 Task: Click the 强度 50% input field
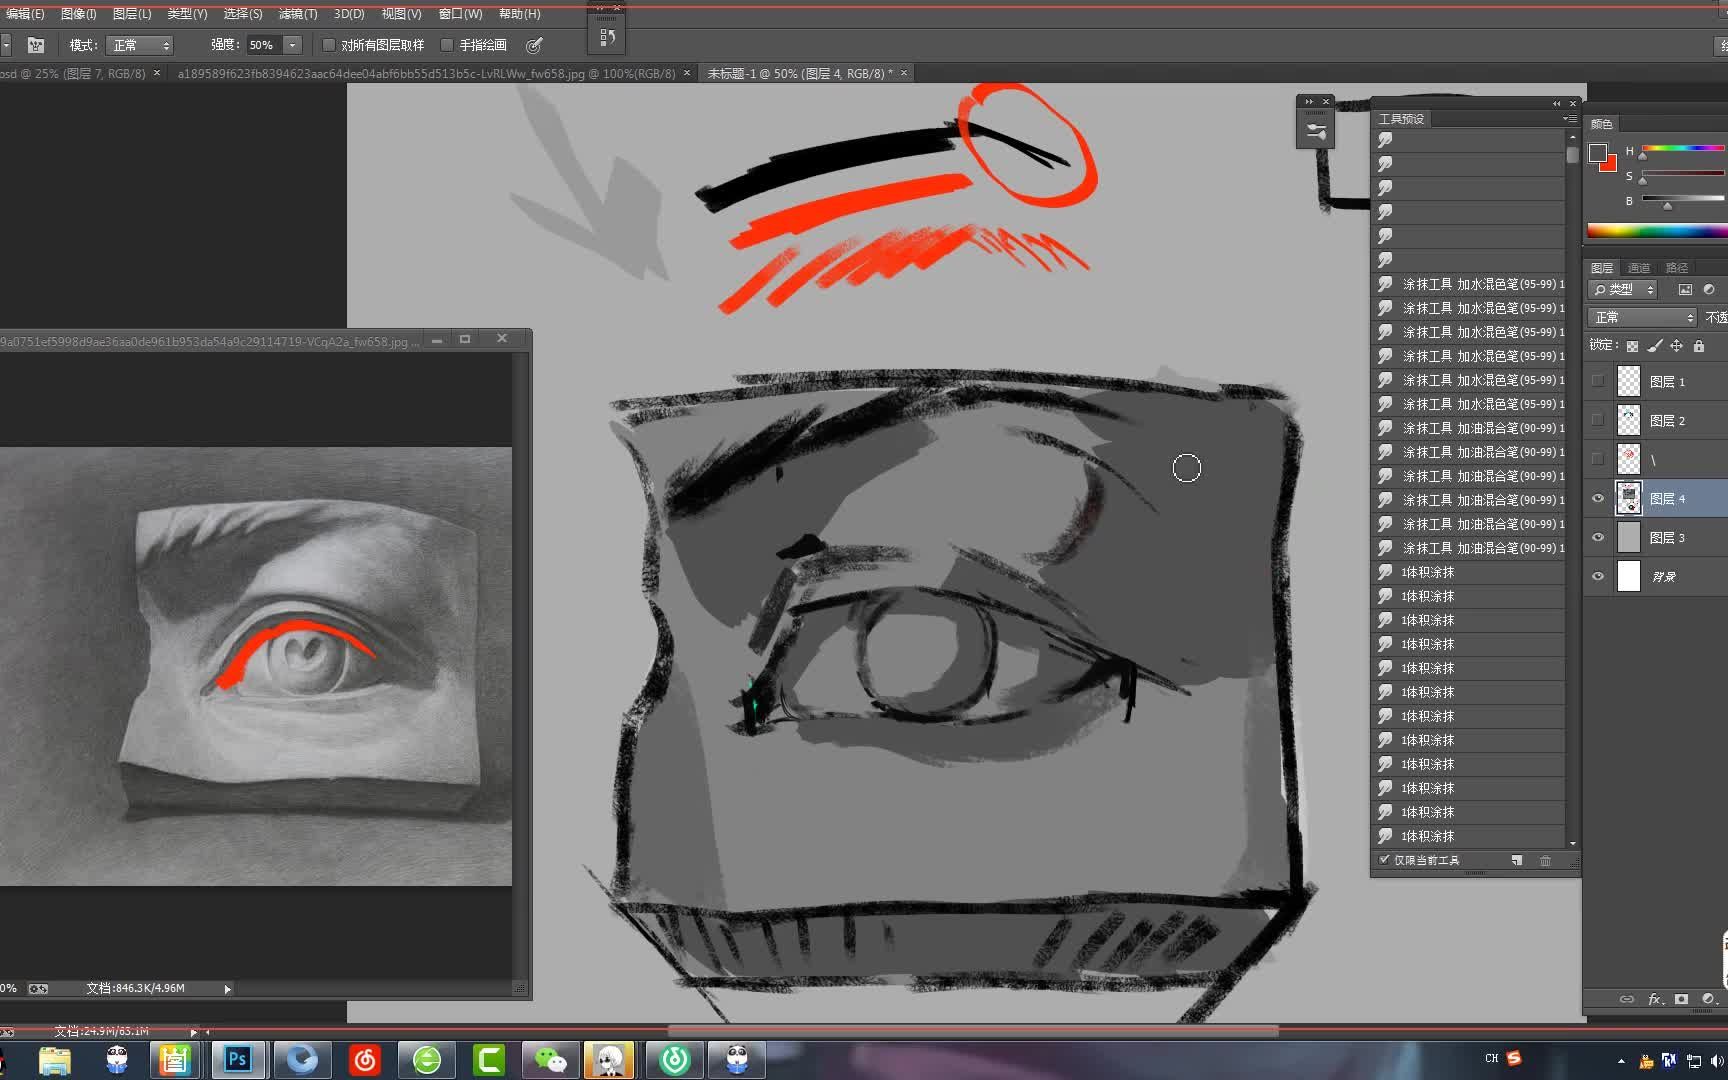click(x=264, y=45)
